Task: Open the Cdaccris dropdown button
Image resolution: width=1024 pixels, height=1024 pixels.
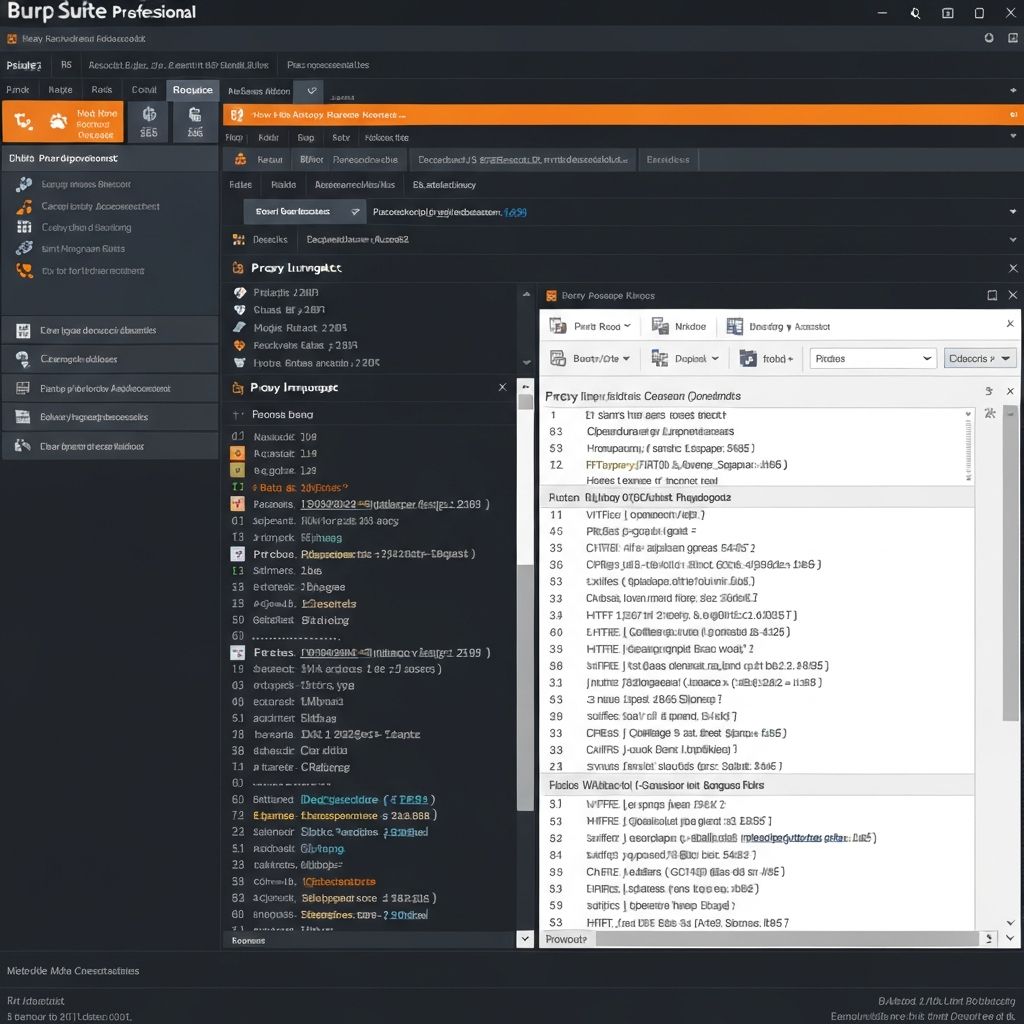Action: pyautogui.click(x=979, y=358)
